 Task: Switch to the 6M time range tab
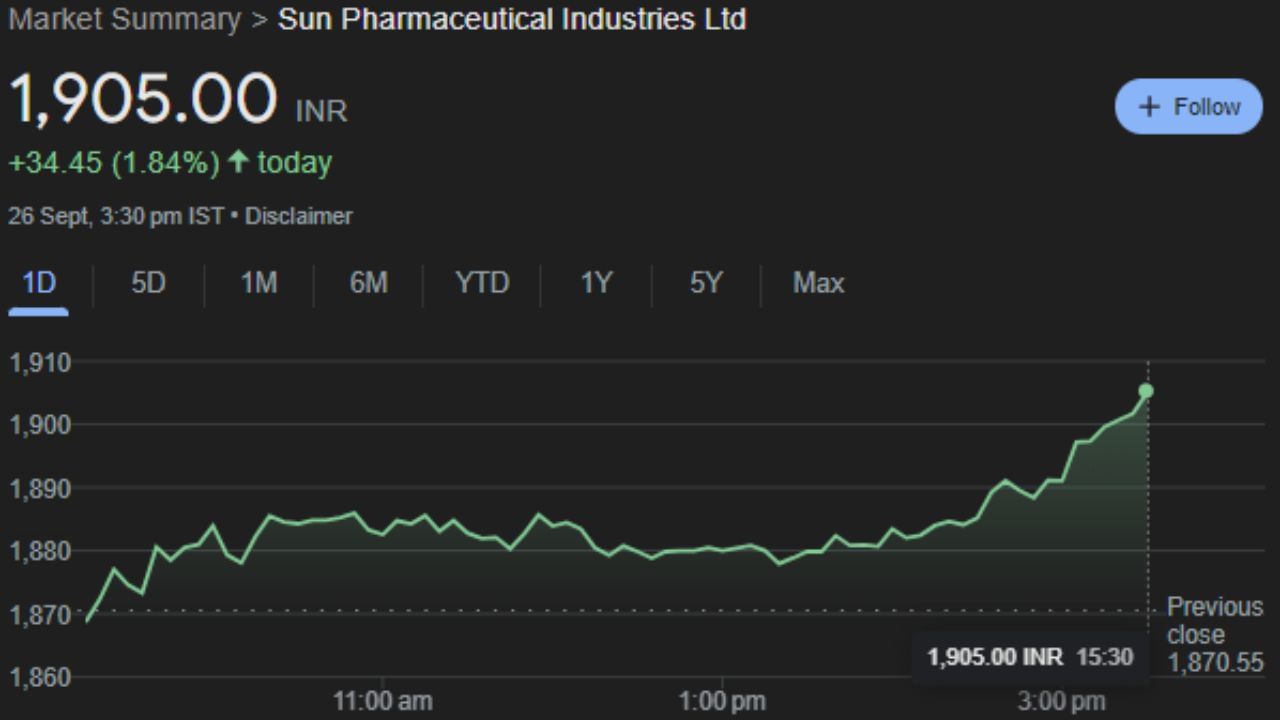[x=368, y=283]
